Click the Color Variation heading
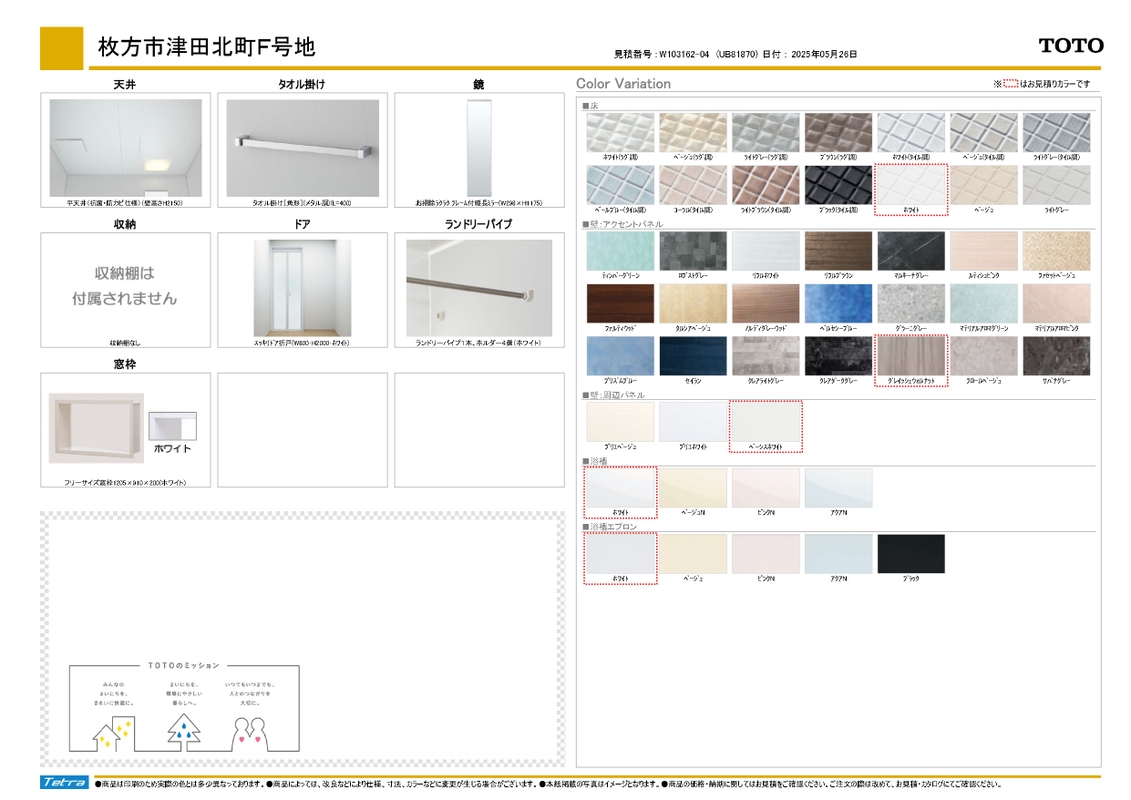The width and height of the screenshot is (1131, 800). (623, 84)
